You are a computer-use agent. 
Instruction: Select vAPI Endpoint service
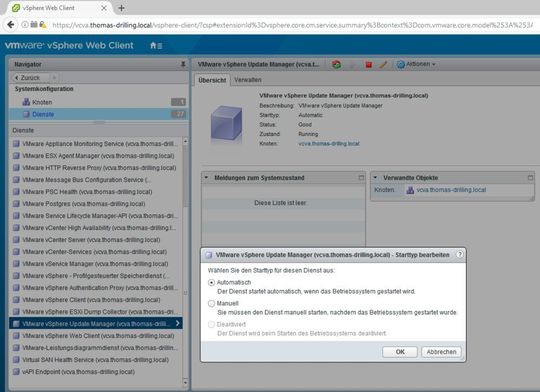click(96, 372)
